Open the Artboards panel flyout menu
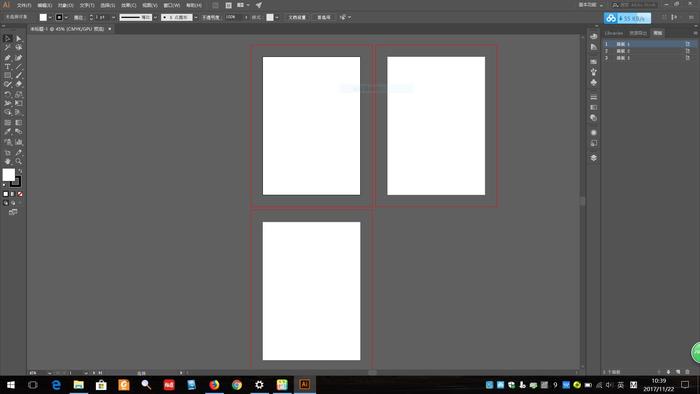This screenshot has height=394, width=700. [695, 33]
